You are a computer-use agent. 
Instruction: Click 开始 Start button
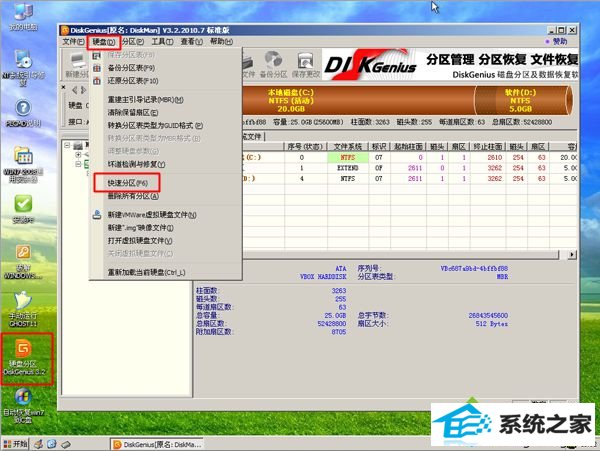tap(16, 444)
